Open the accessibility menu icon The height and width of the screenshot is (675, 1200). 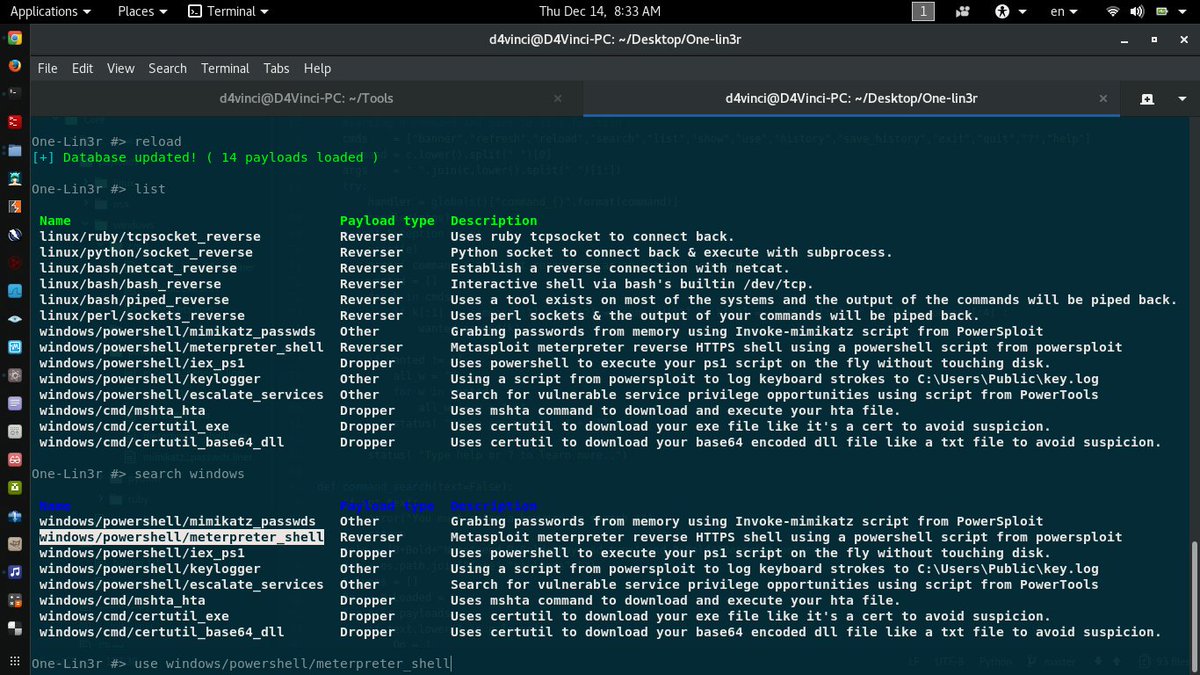coord(1003,11)
